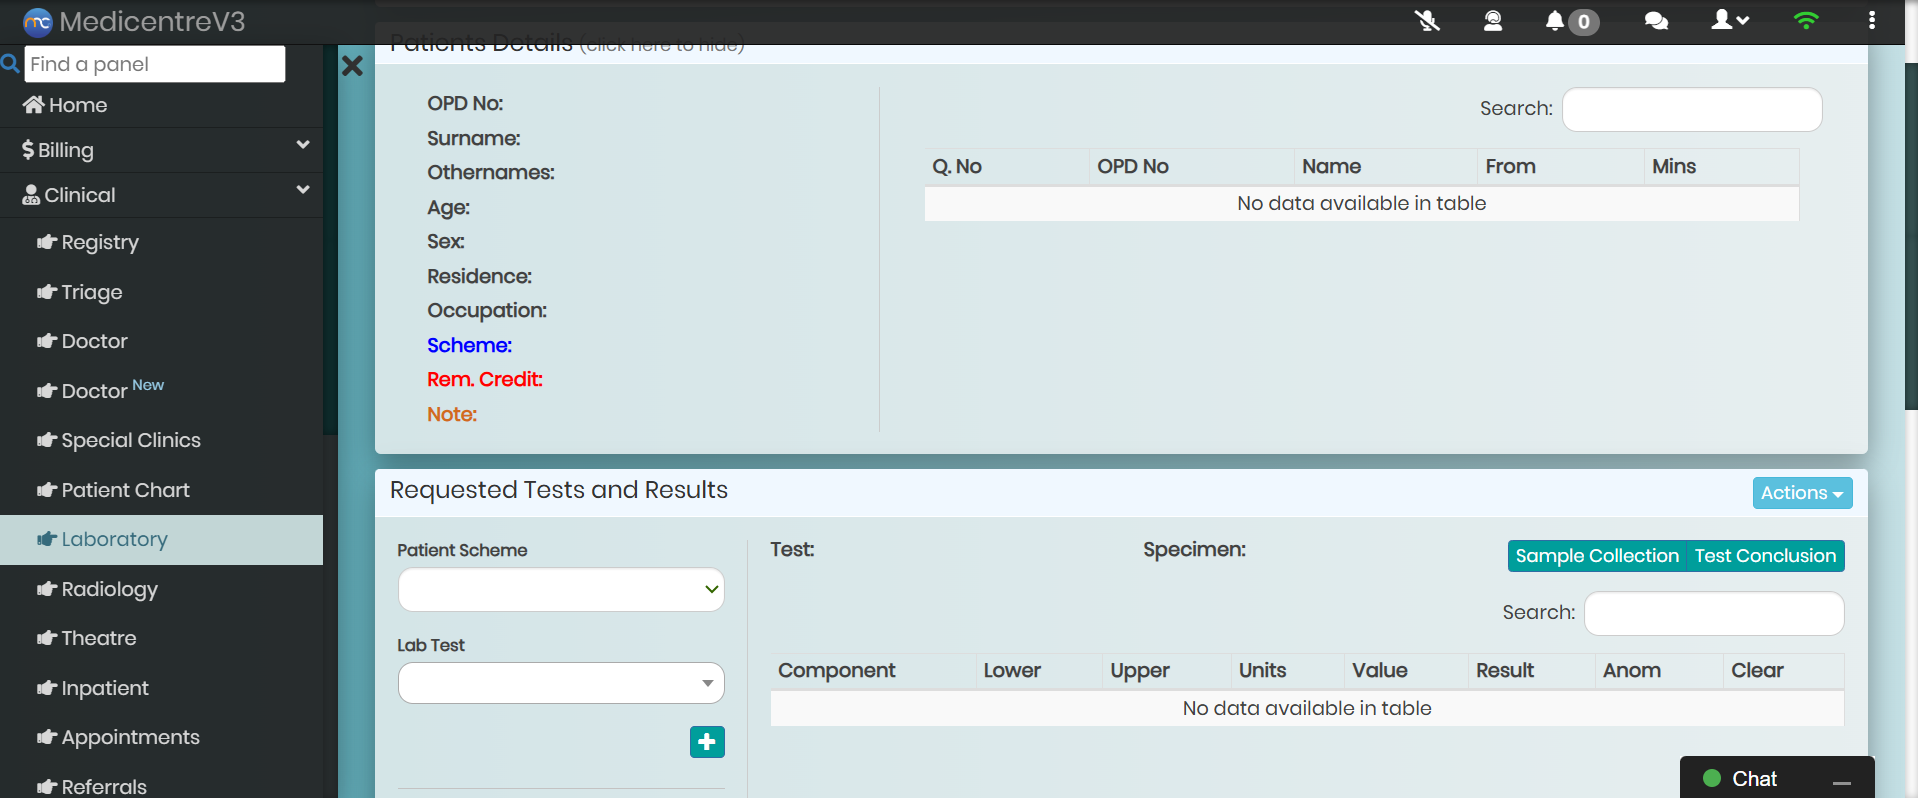Click the green Wi-Fi connection status icon
The image size is (1918, 798).
point(1806,21)
